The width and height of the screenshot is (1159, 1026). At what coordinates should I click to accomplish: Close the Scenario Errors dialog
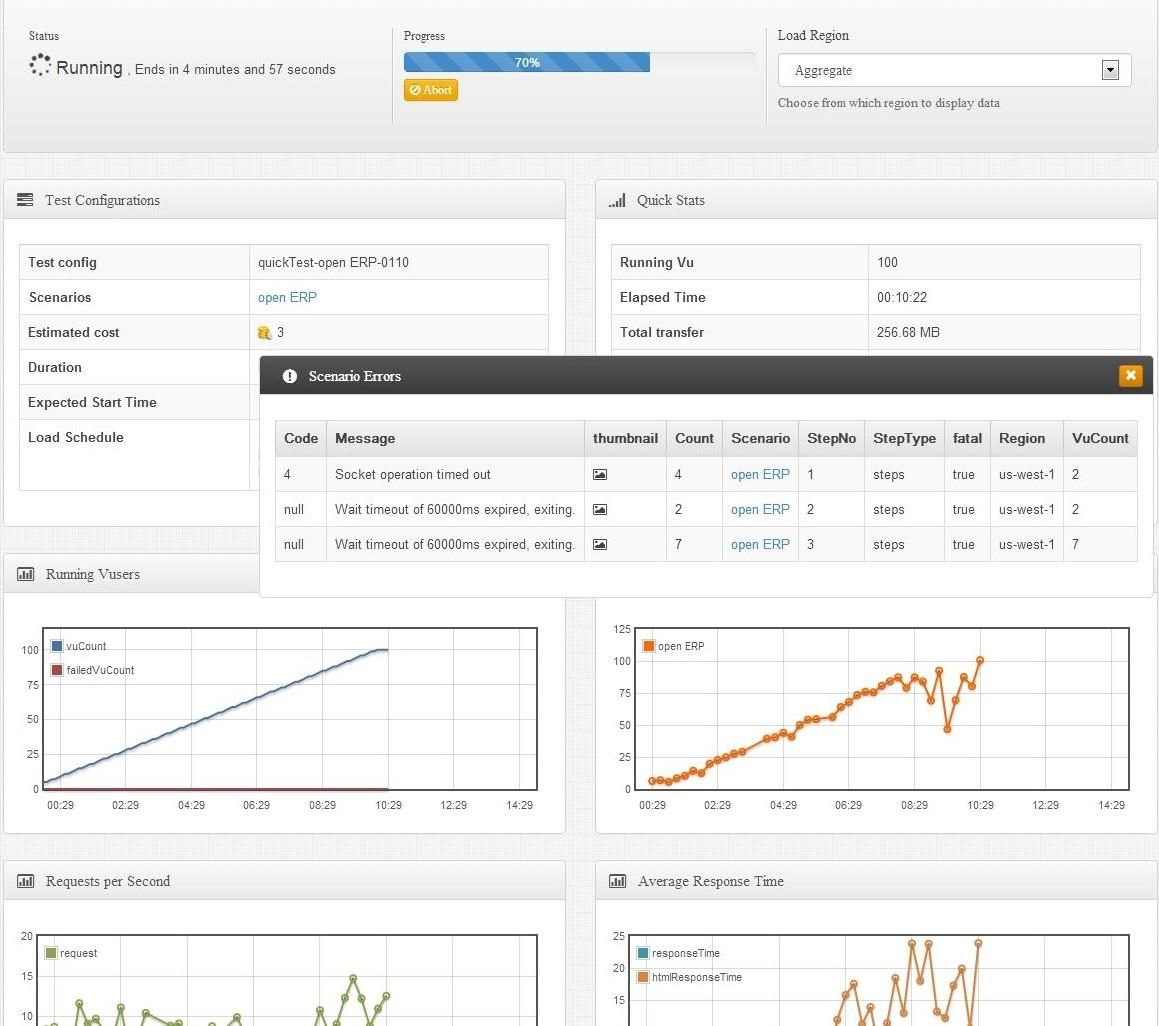coord(1130,376)
